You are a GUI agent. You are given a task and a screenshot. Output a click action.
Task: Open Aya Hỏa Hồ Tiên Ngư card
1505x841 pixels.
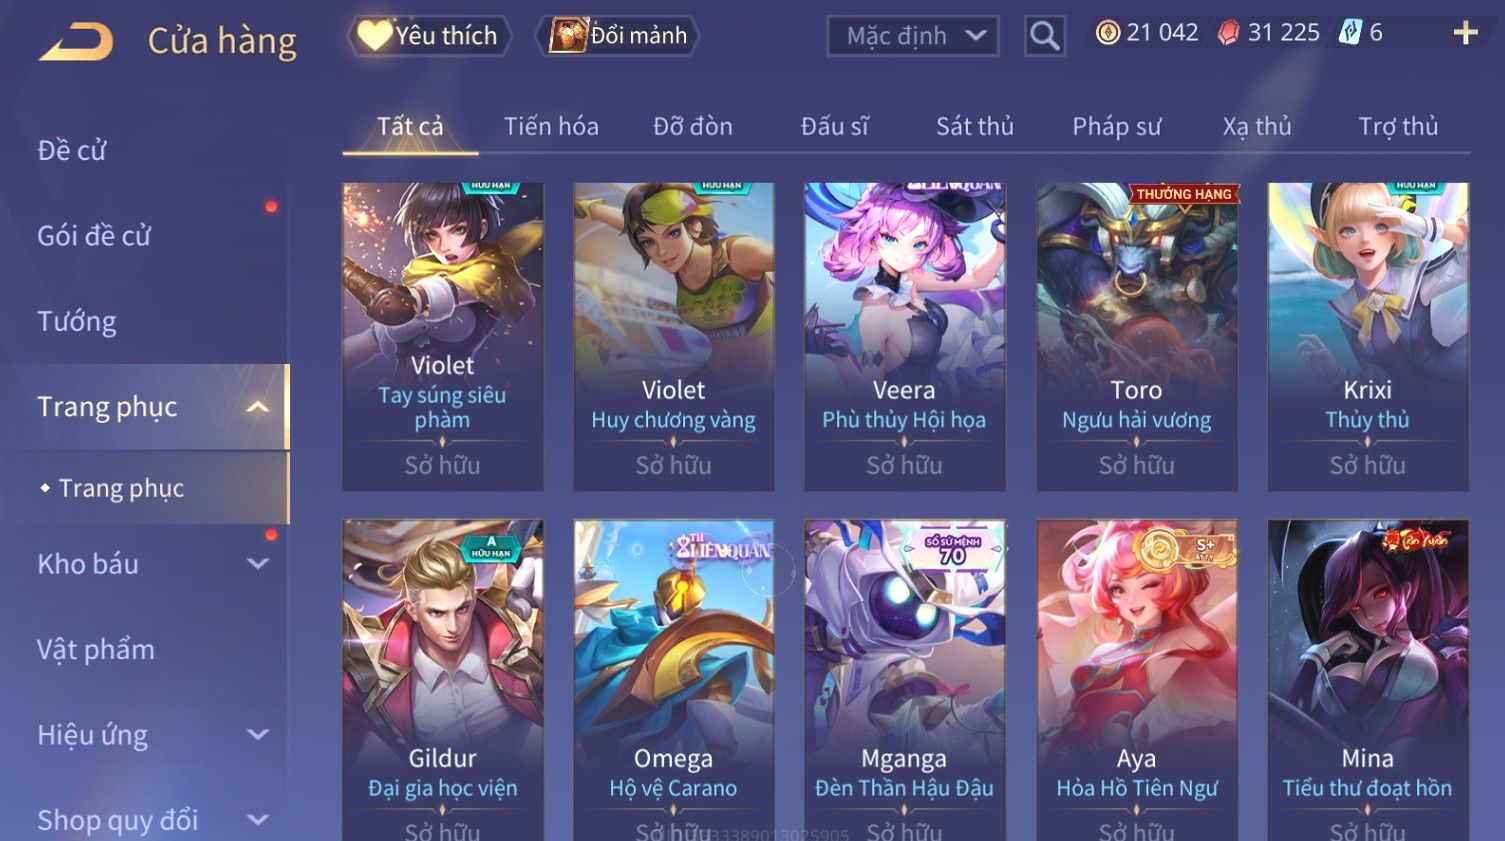(x=1136, y=680)
